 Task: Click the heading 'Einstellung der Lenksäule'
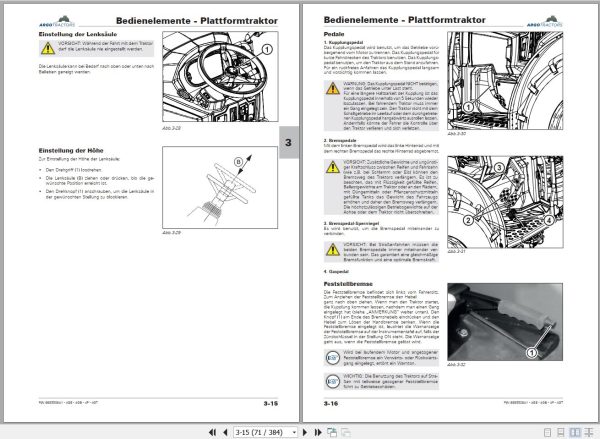tap(78, 34)
